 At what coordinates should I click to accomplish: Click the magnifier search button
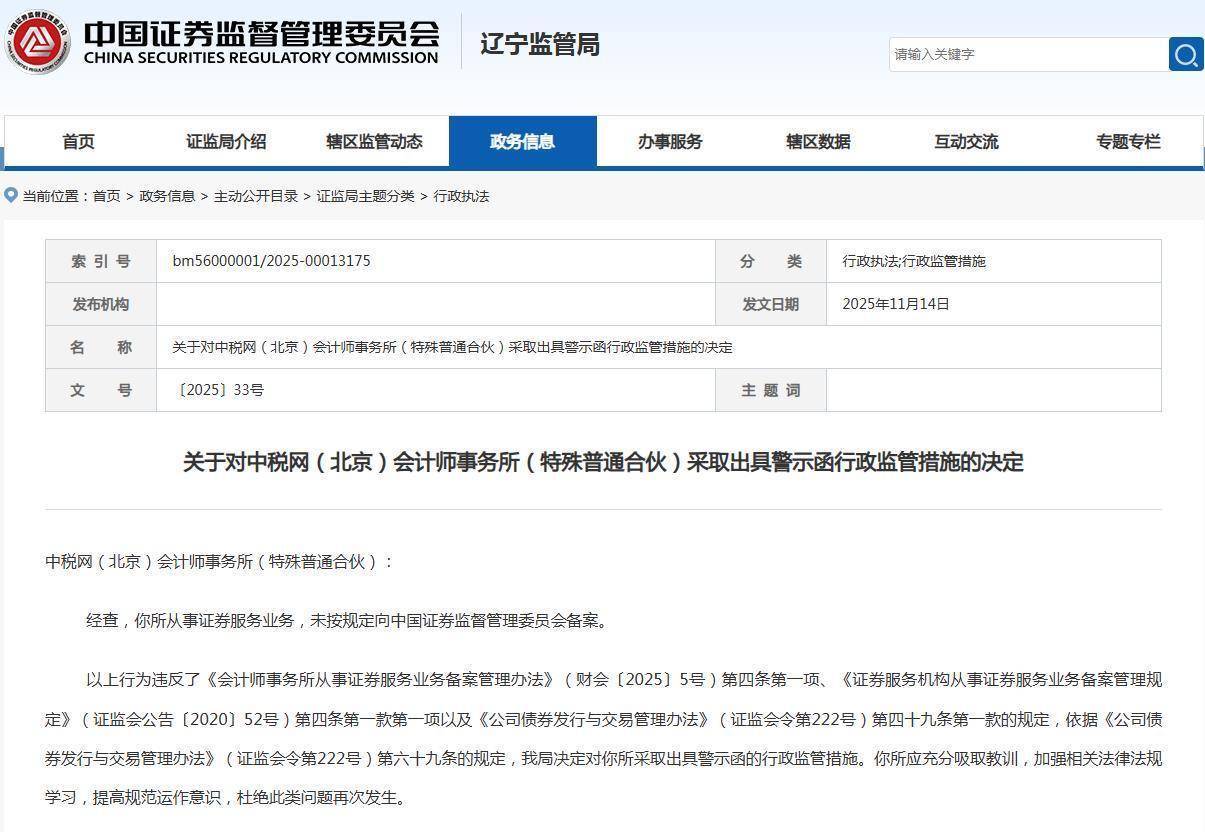click(x=1186, y=54)
